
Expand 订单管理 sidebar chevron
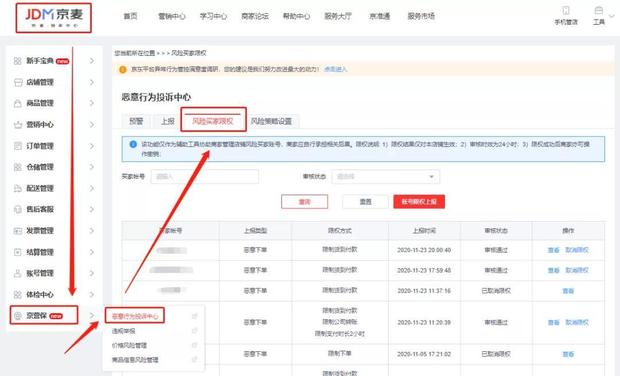click(92, 146)
